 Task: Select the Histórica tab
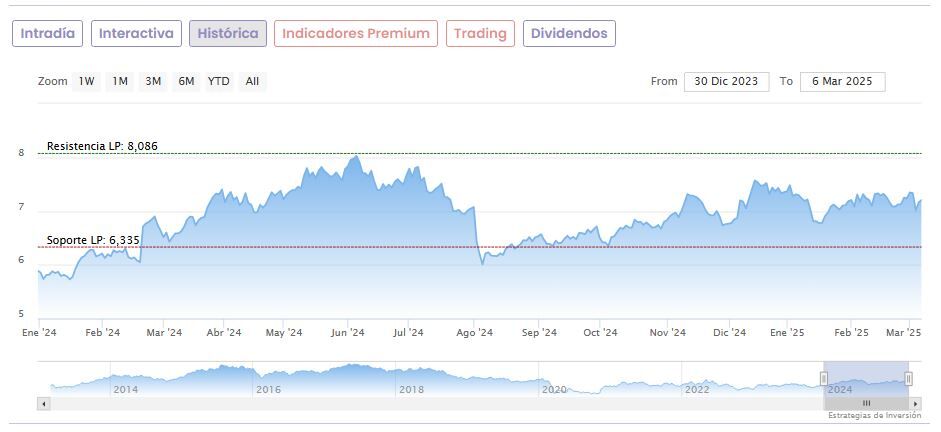tap(228, 34)
